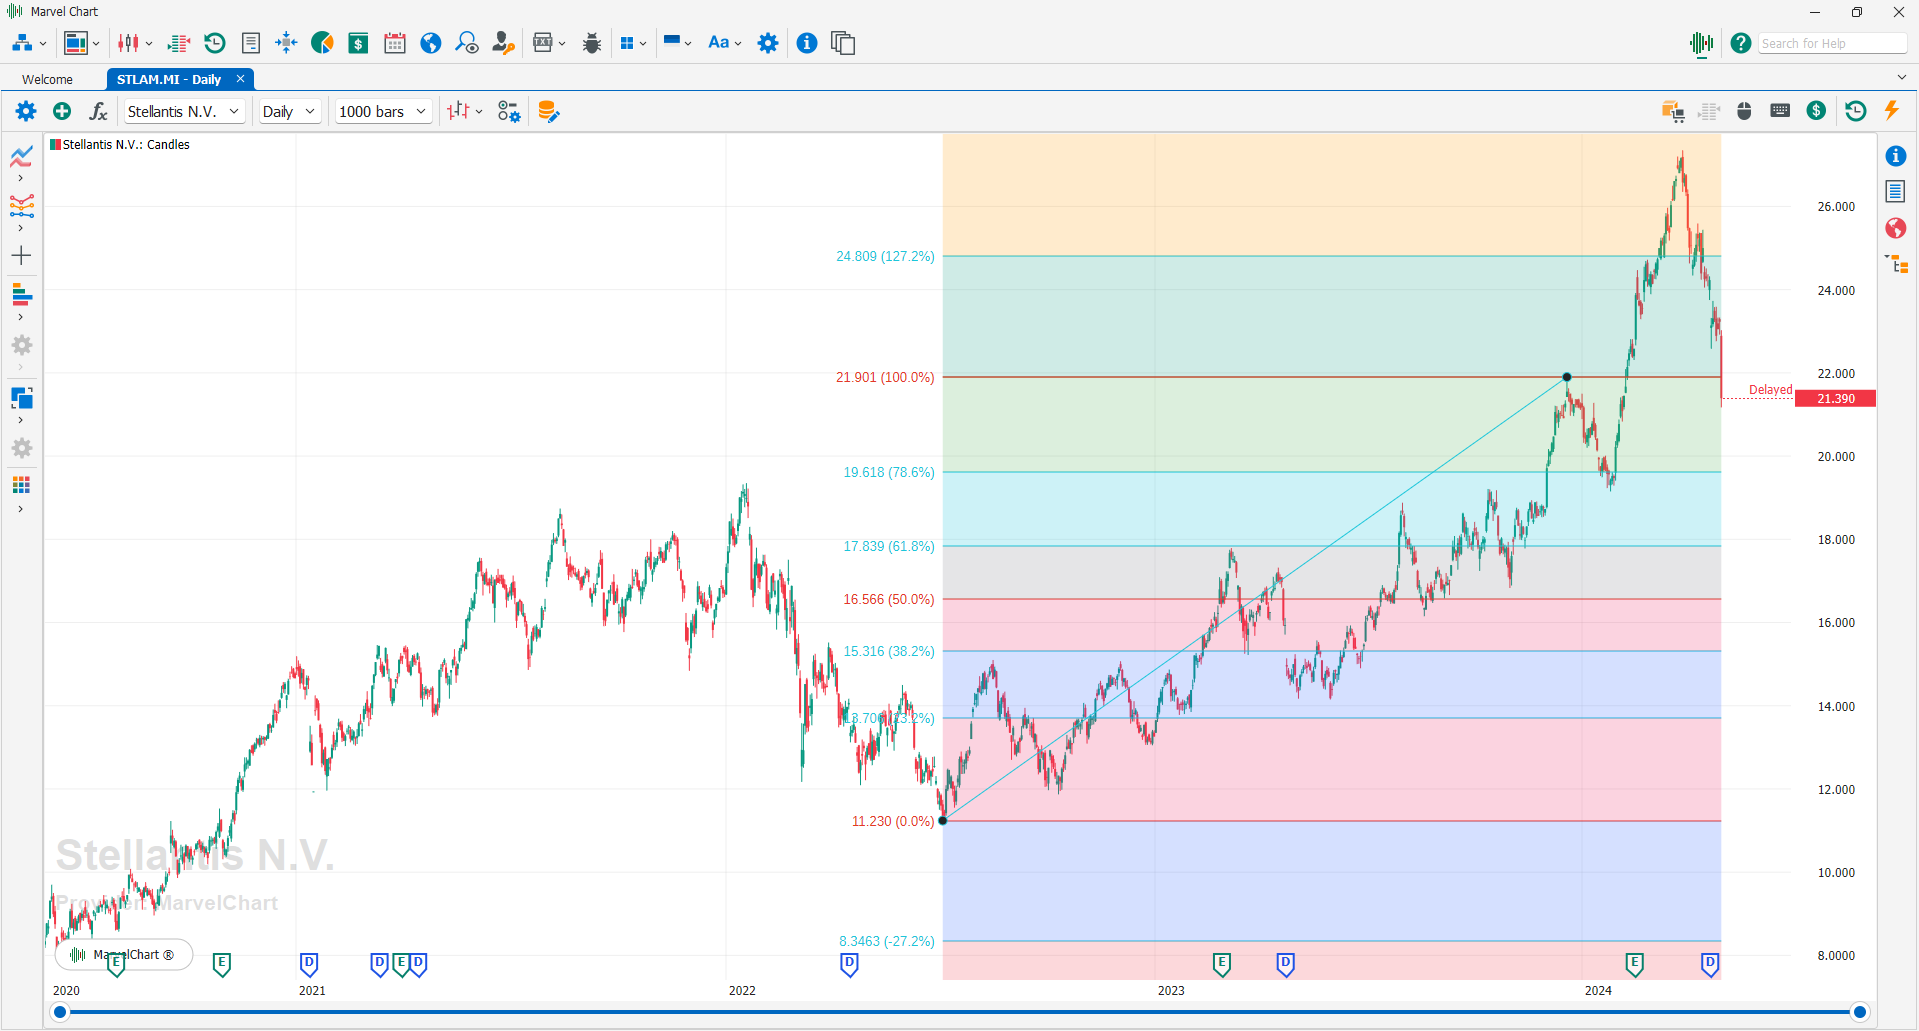This screenshot has width=1919, height=1031.
Task: Click the blue info icon in main toolbar
Action: [x=807, y=43]
